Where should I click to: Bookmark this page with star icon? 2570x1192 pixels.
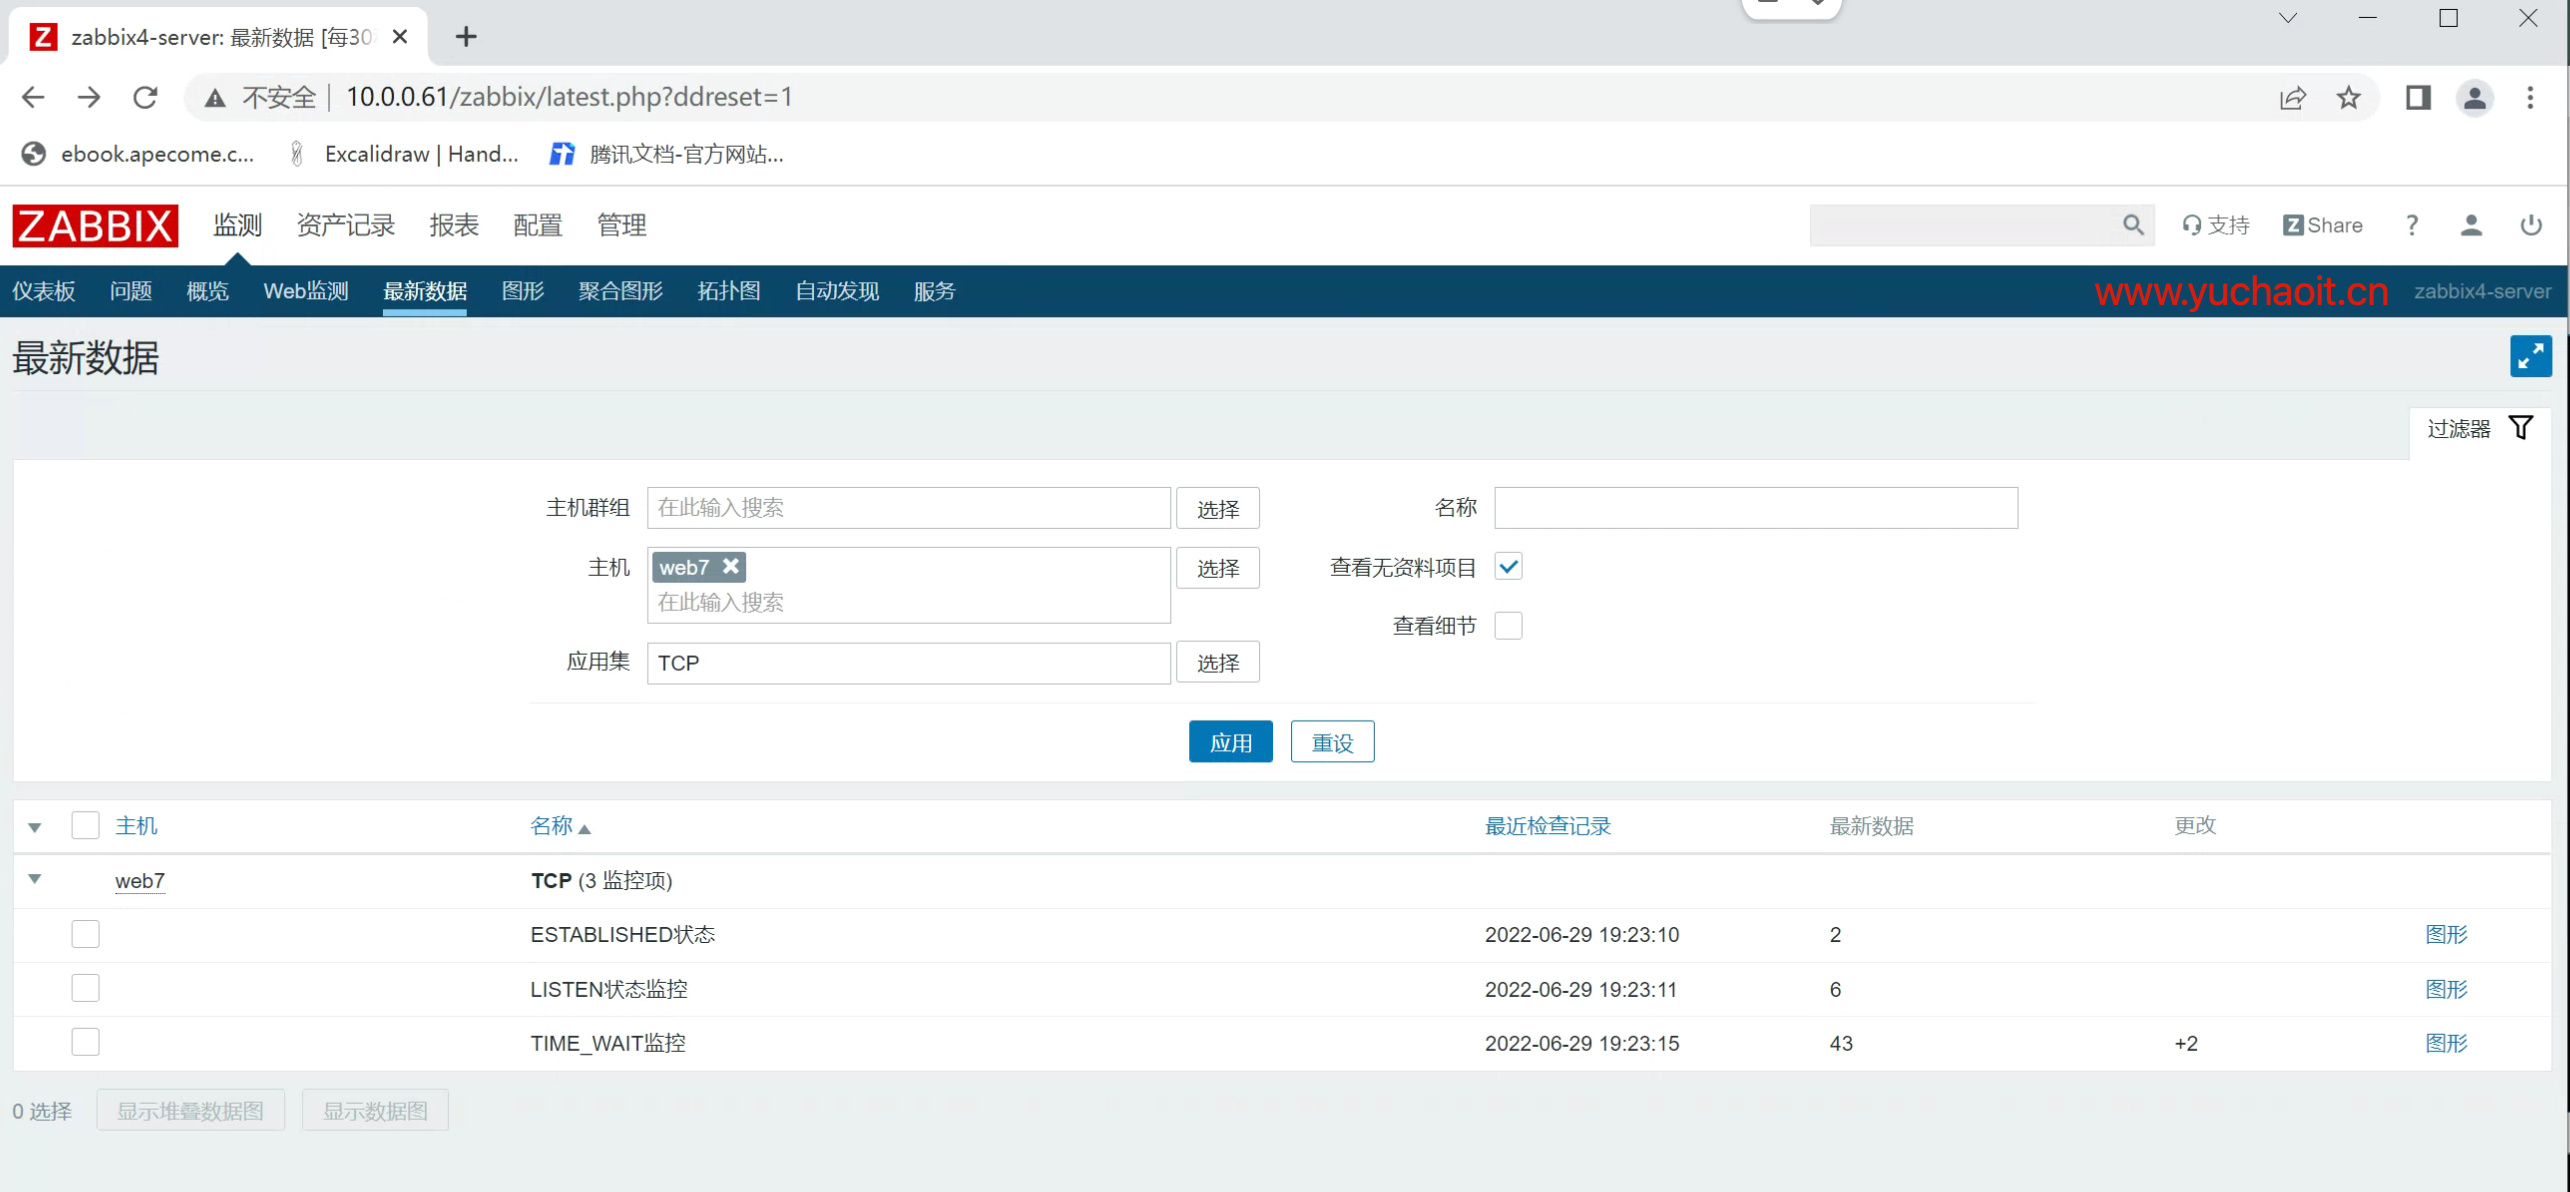tap(2349, 98)
